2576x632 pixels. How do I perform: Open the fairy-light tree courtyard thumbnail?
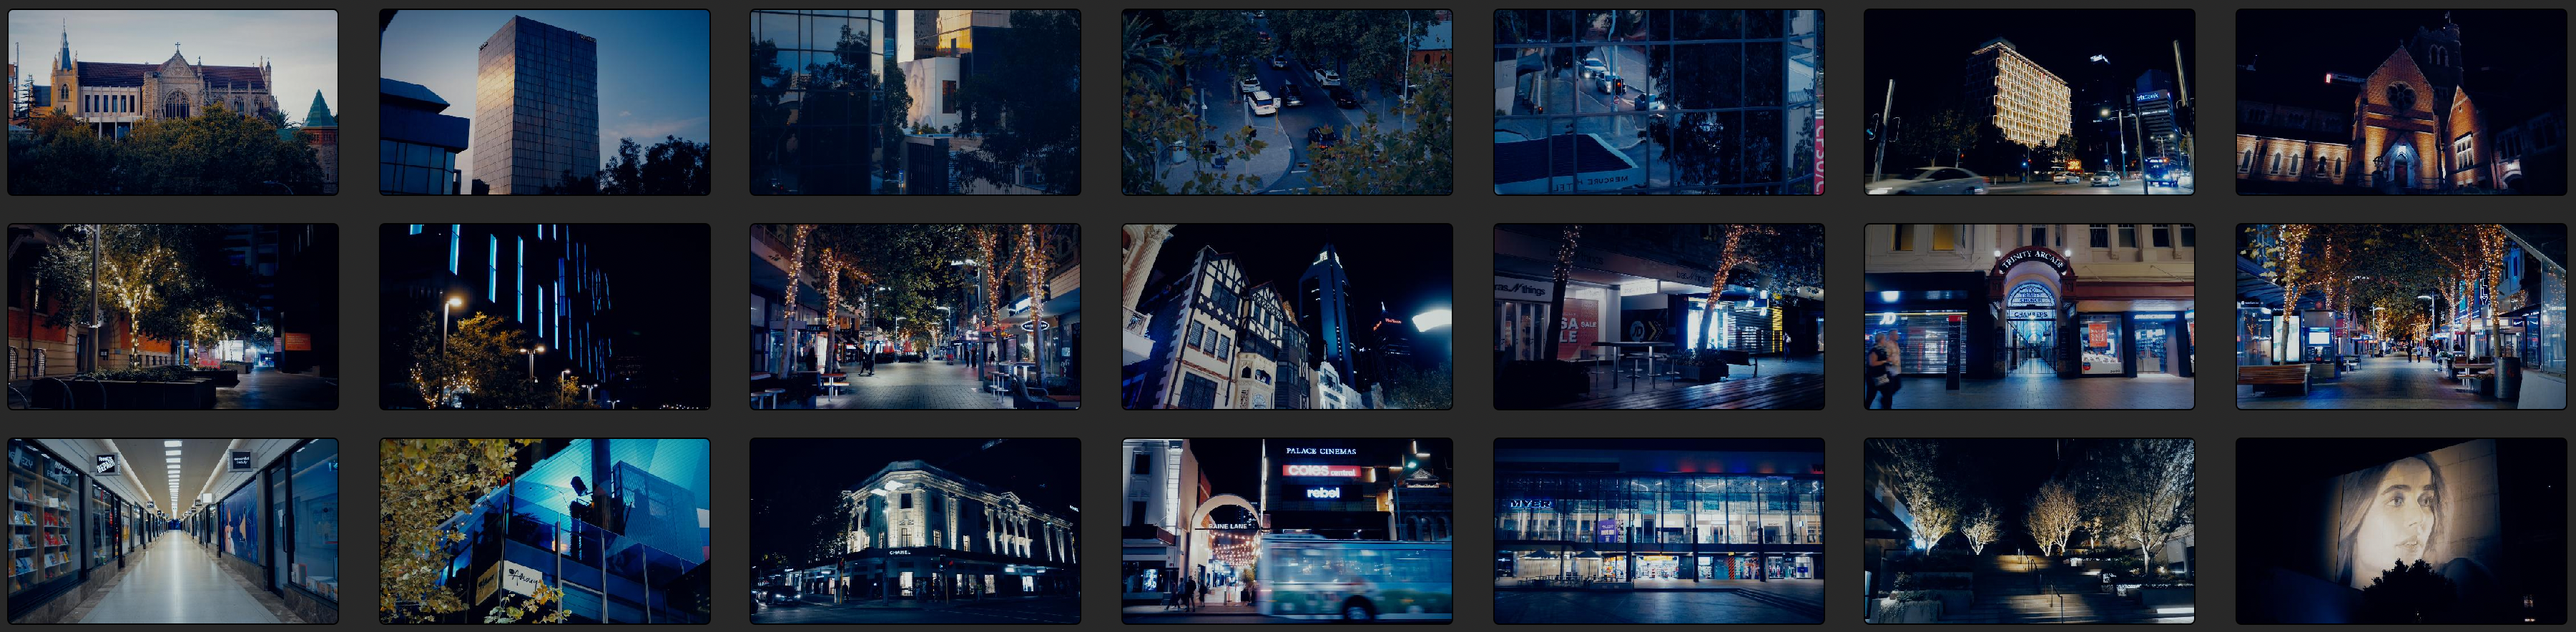coord(173,316)
